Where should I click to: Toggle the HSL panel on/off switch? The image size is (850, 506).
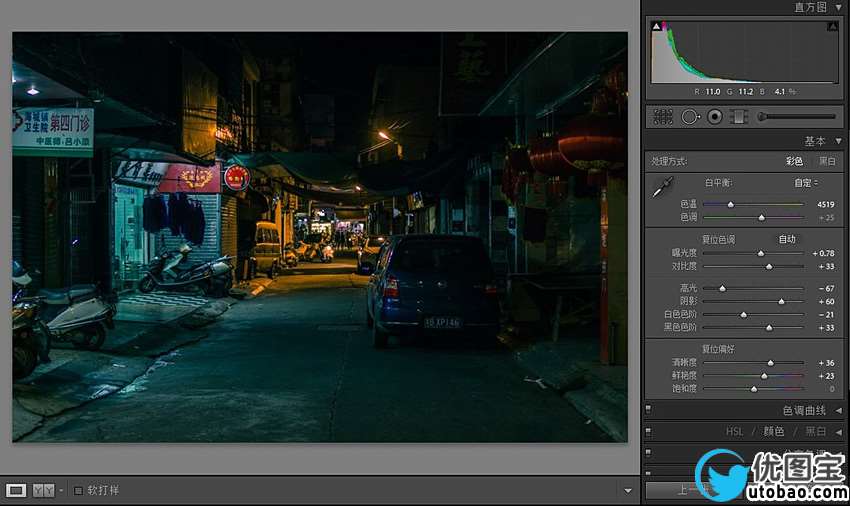[x=648, y=431]
